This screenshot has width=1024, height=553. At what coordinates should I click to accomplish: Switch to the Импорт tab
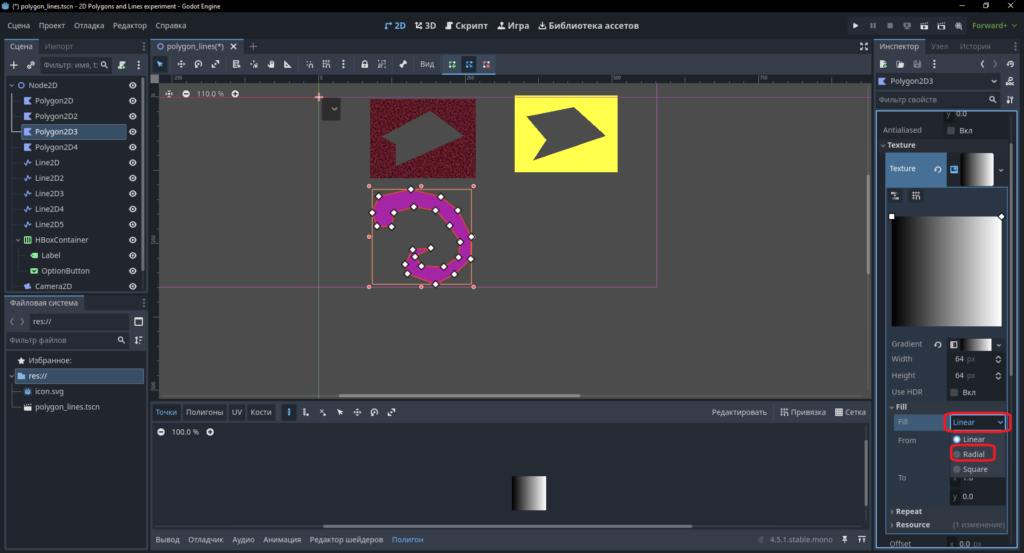(59, 46)
